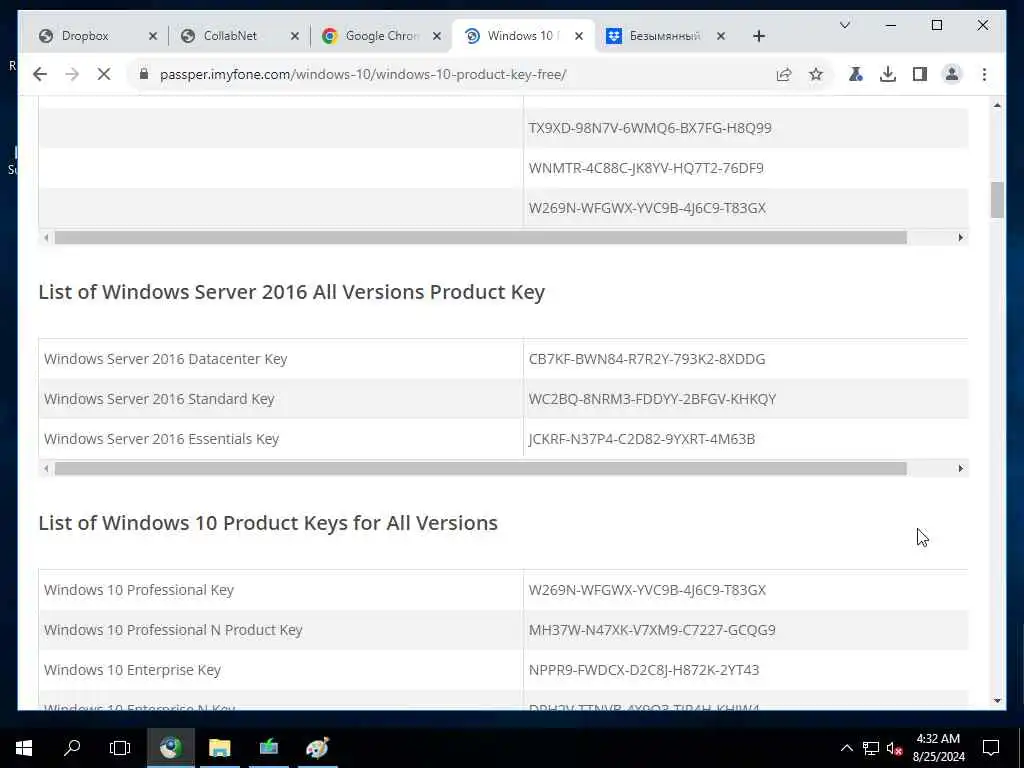
Task: Select the Windows 10 tab
Action: click(x=522, y=36)
